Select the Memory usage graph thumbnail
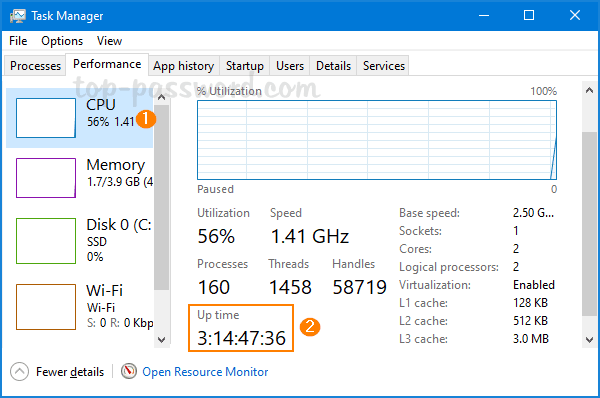Screen dimensions: 600x398 point(46,178)
